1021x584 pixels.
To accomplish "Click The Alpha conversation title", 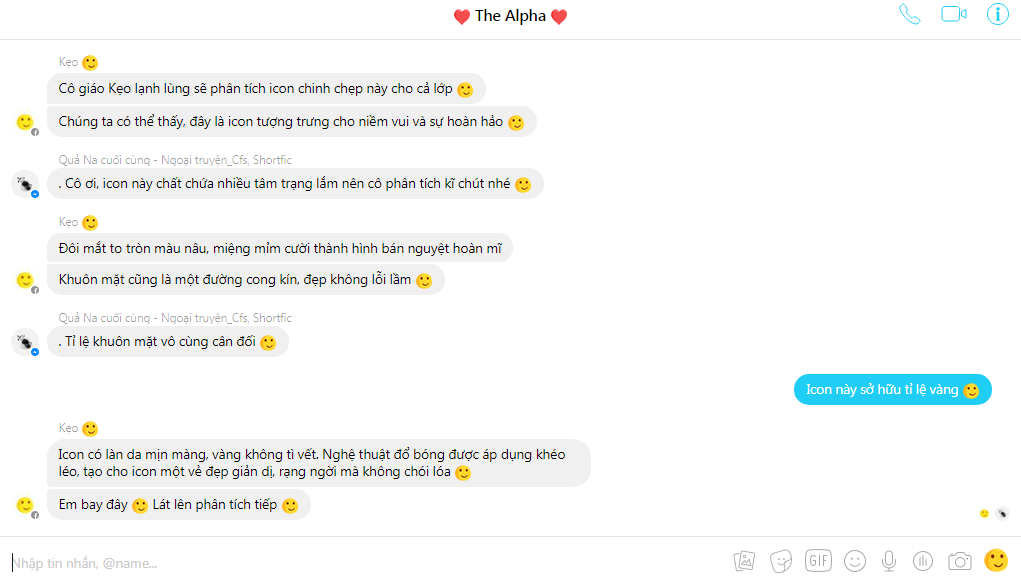I will pos(510,16).
